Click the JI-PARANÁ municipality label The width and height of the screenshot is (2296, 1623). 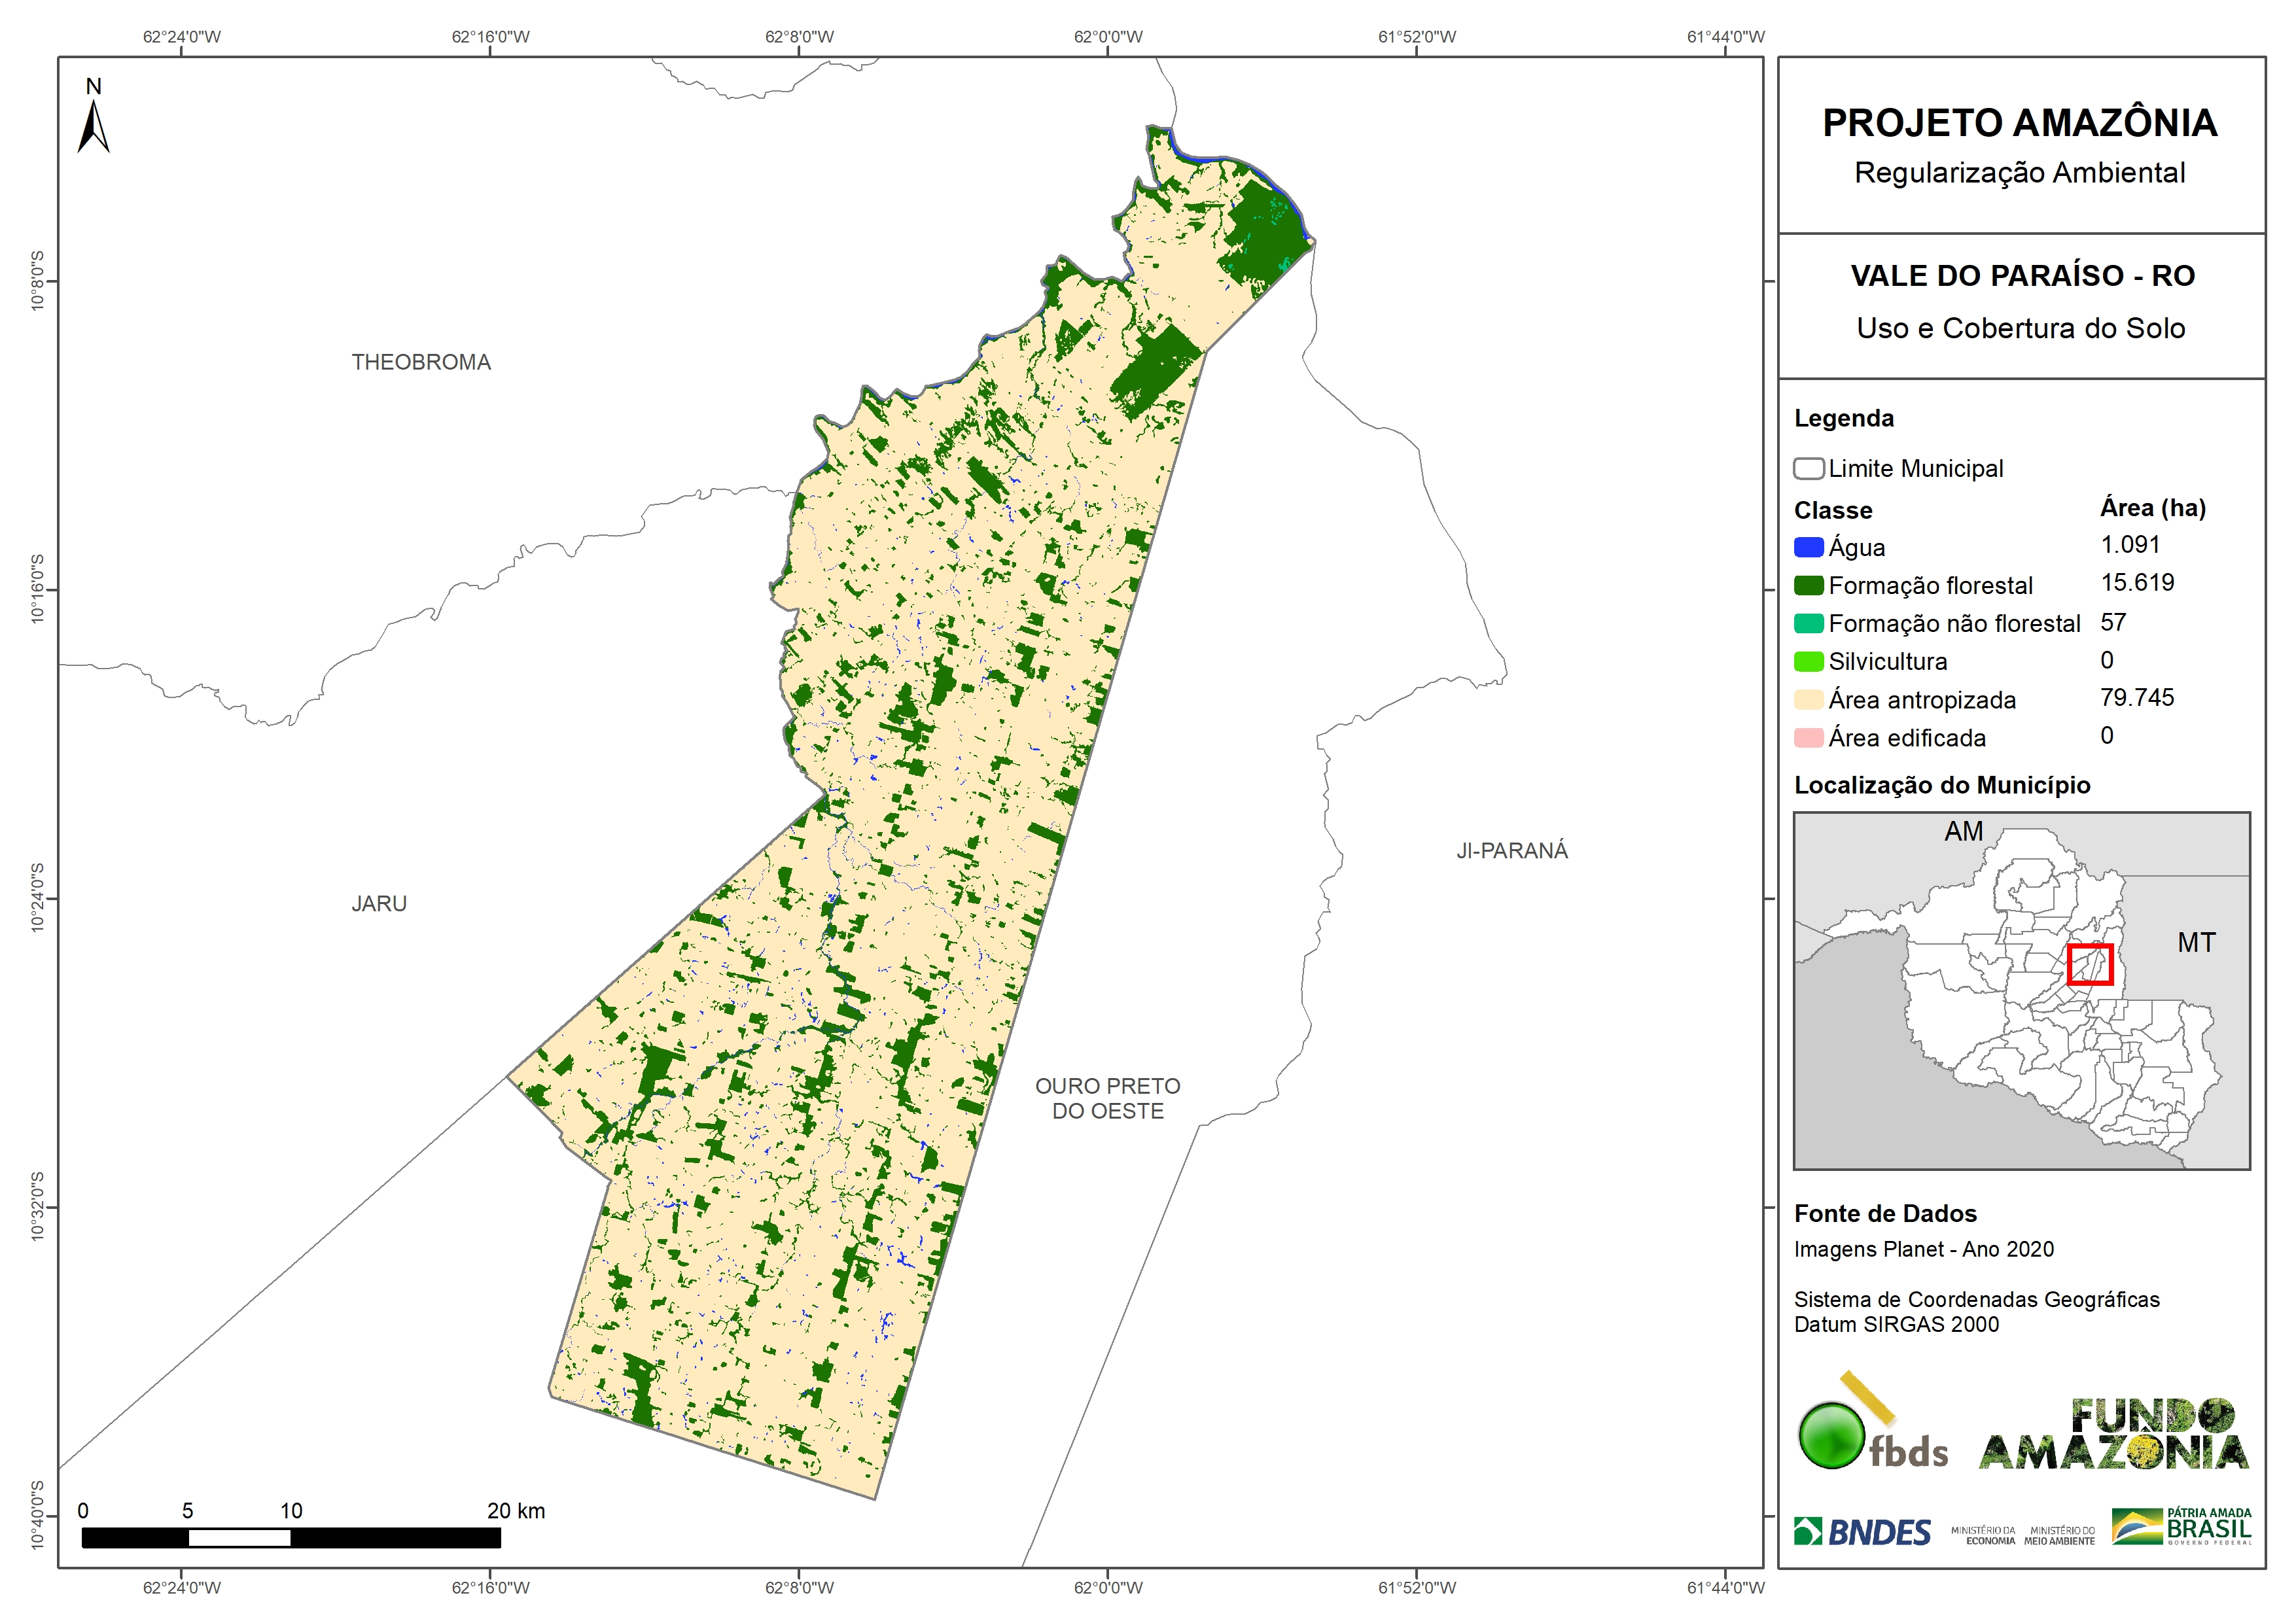pos(1511,851)
